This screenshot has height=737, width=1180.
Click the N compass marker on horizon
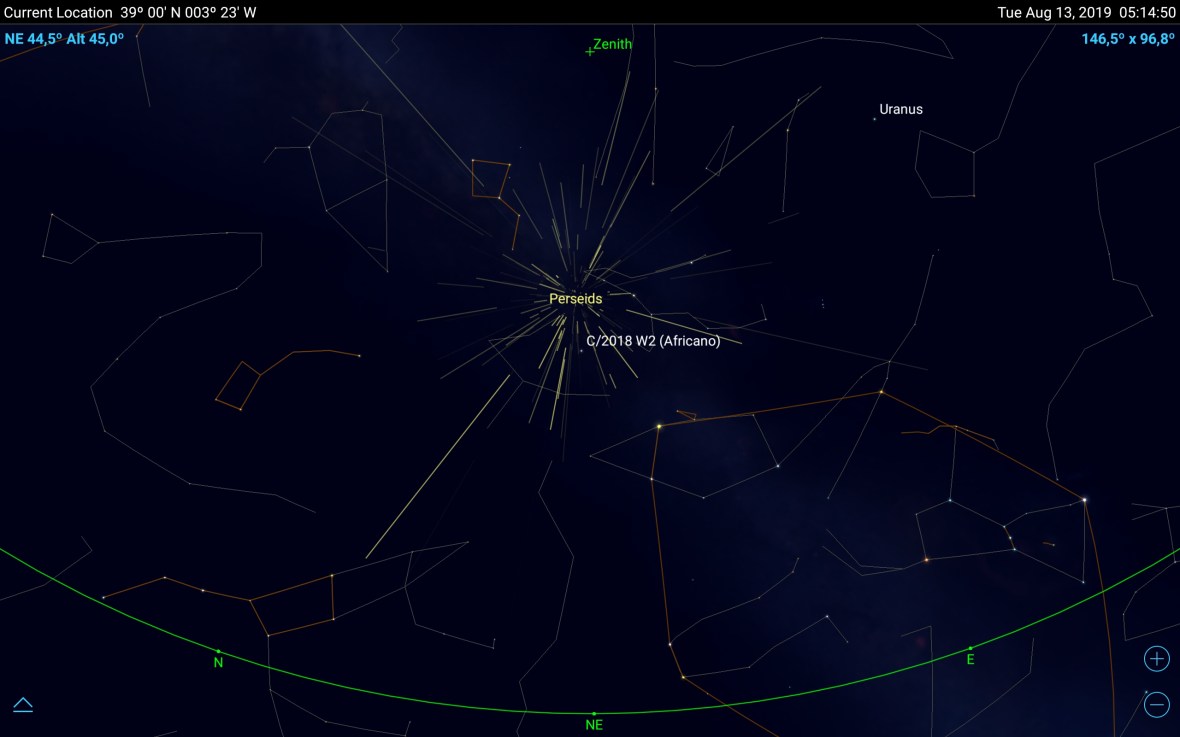click(217, 660)
